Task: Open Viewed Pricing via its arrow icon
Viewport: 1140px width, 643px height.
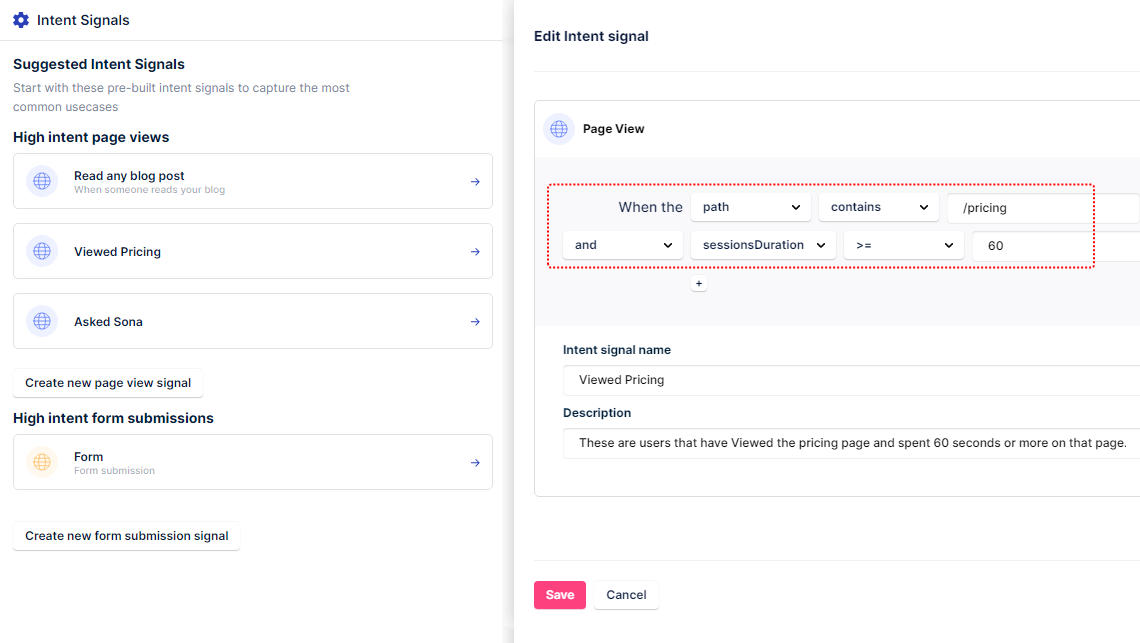Action: click(475, 252)
